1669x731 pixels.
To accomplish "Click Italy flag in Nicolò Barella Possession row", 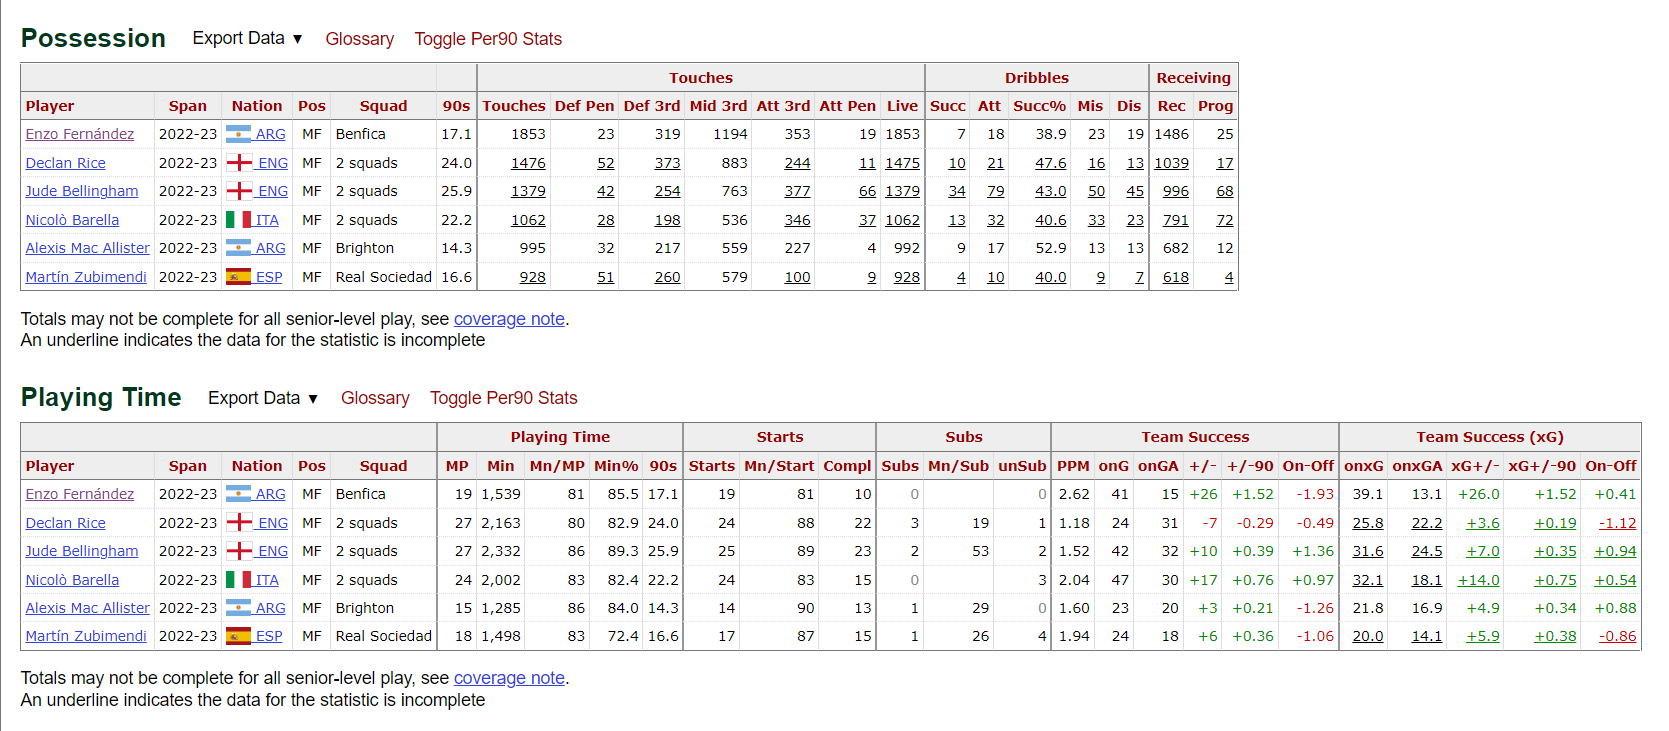I will 238,220.
